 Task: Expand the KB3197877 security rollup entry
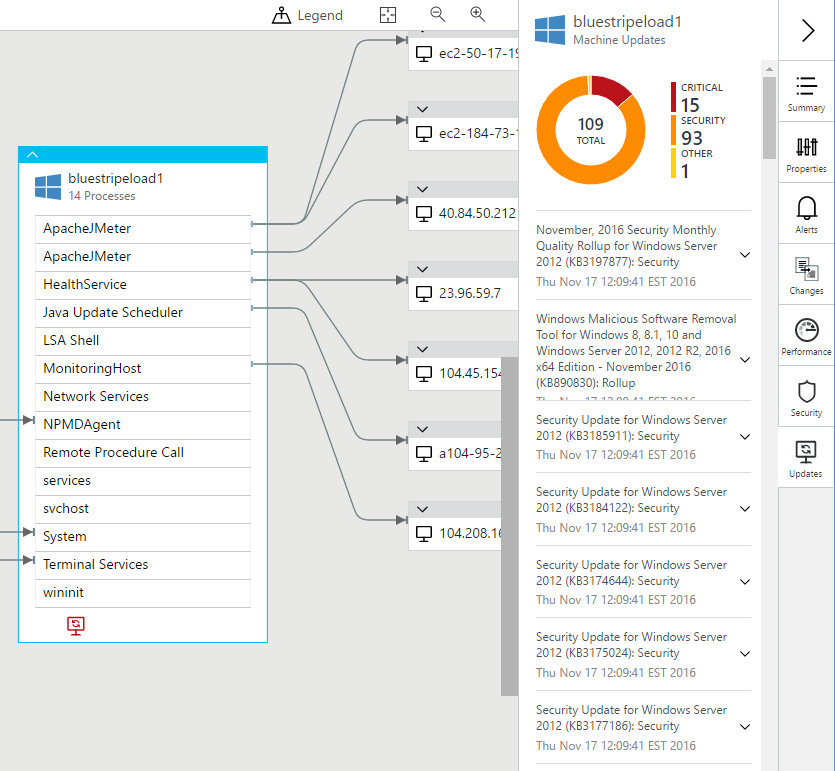click(744, 255)
